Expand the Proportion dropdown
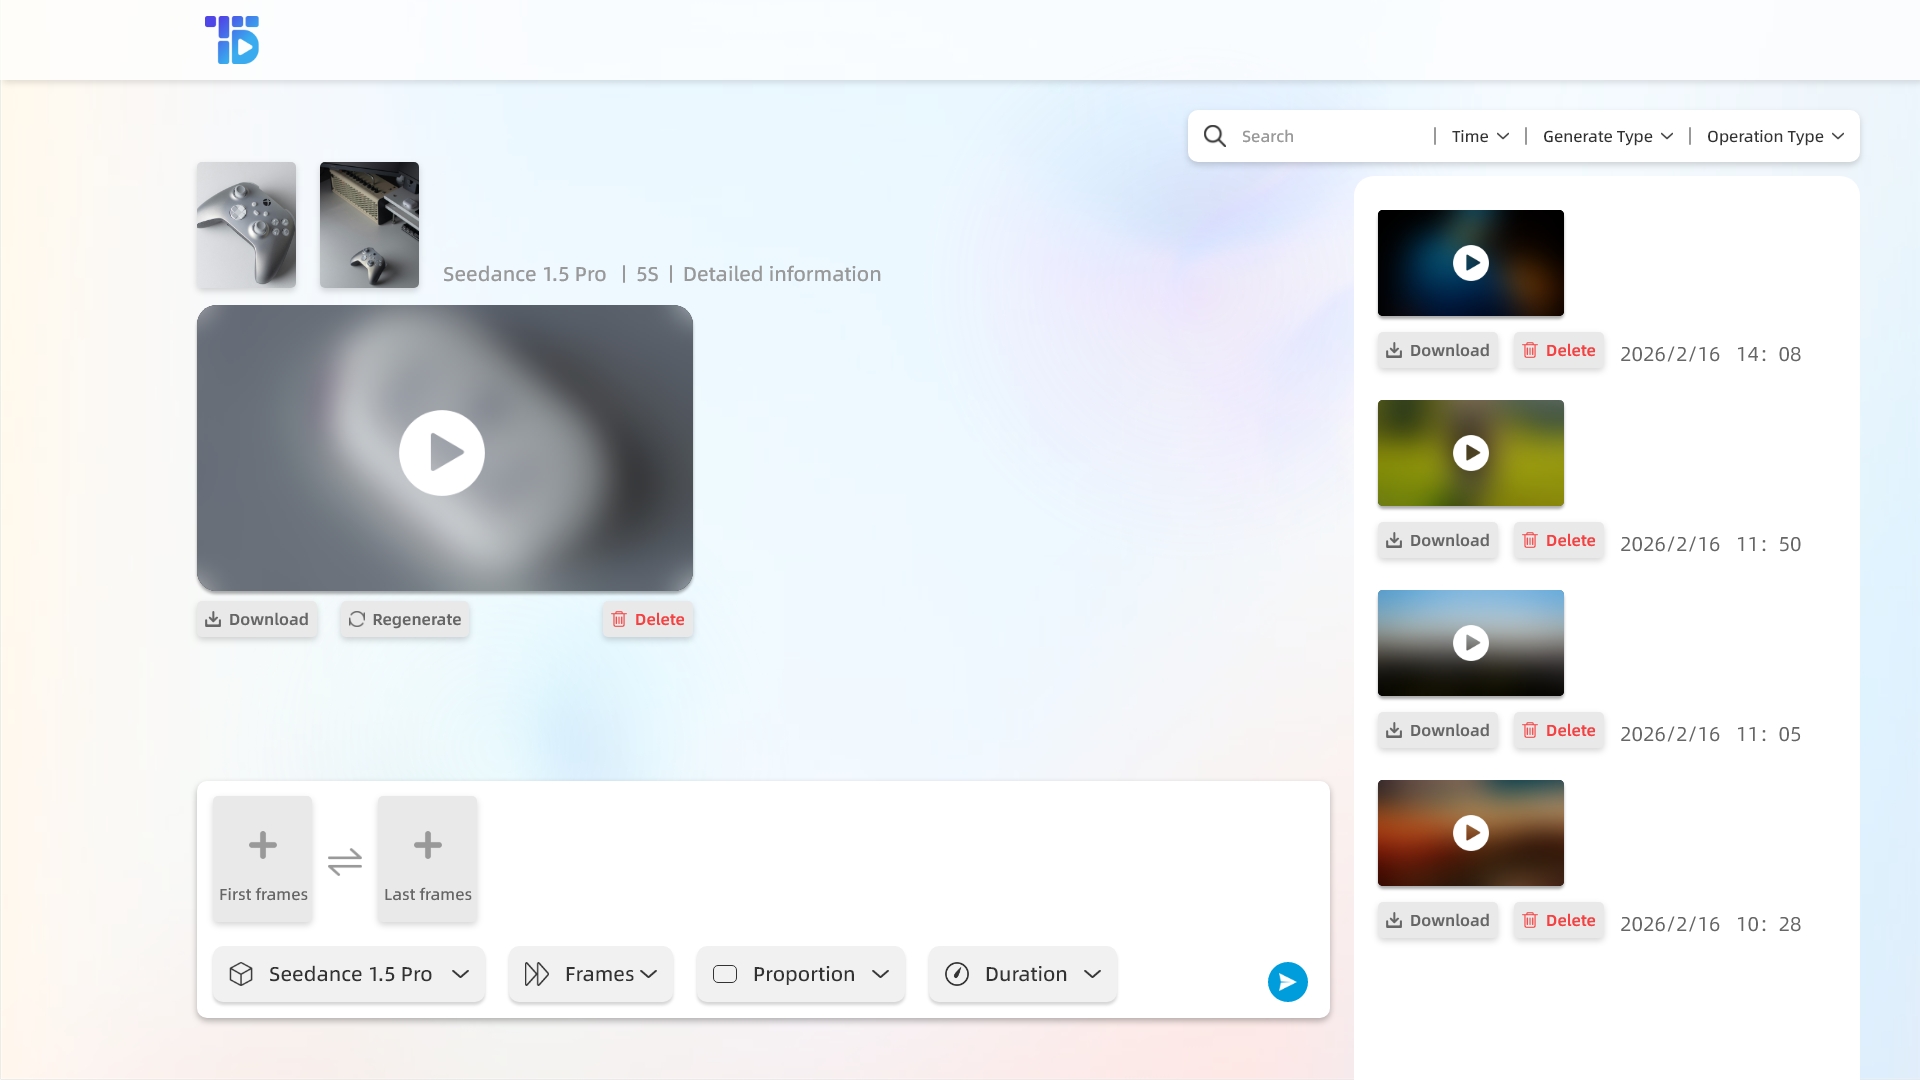1920x1080 pixels. point(801,974)
